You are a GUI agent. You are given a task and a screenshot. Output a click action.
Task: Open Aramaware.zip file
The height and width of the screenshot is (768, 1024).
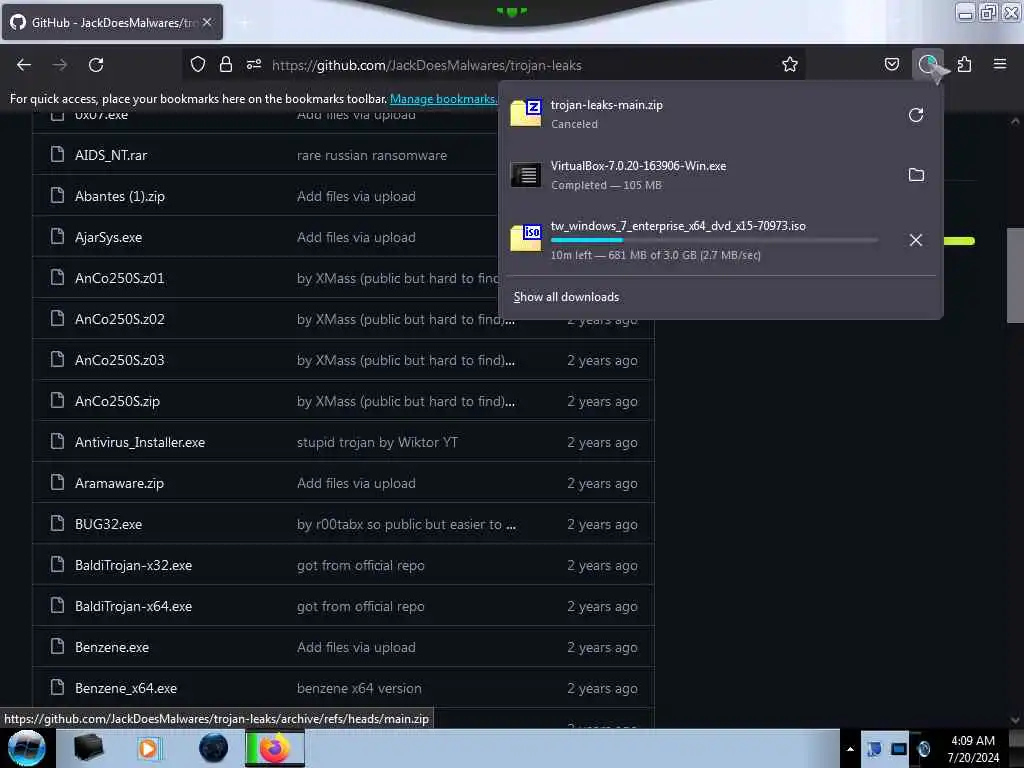pyautogui.click(x=120, y=484)
